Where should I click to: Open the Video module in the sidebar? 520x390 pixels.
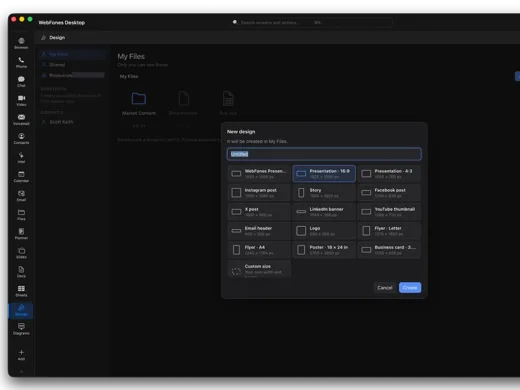(x=21, y=100)
